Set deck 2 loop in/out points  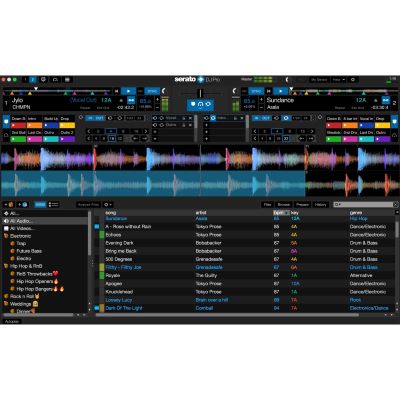(x=261, y=118)
